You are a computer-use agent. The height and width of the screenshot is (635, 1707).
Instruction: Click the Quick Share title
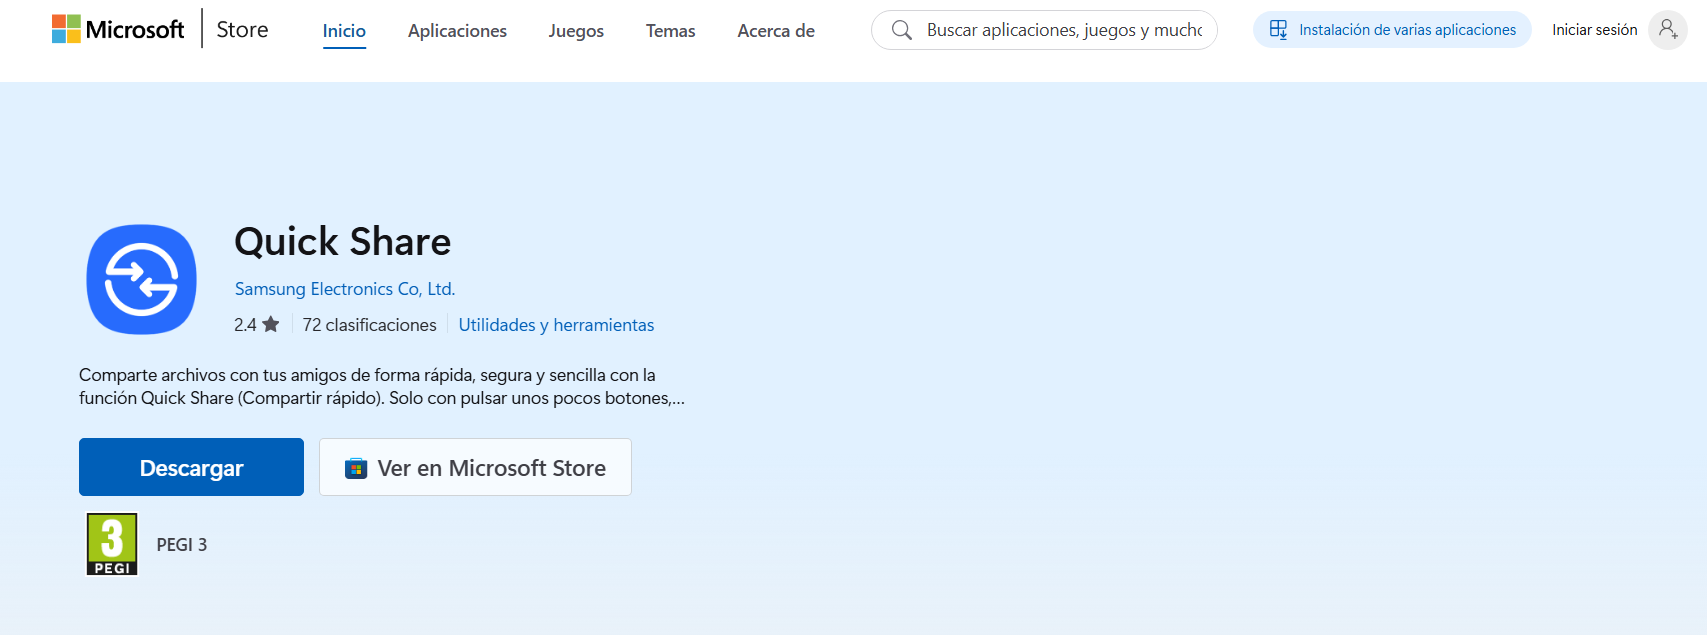(x=342, y=242)
